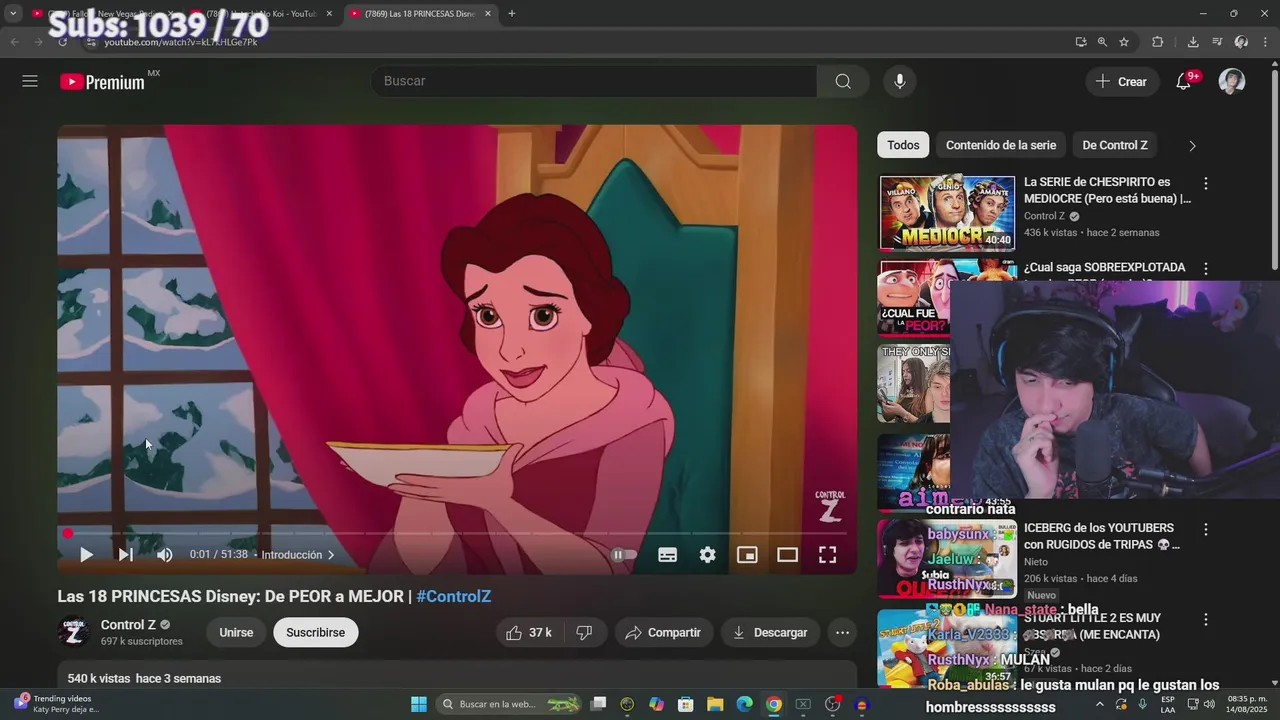Screen dimensions: 1280x720
Task: Open Microsoft Store from taskbar
Action: [686, 704]
